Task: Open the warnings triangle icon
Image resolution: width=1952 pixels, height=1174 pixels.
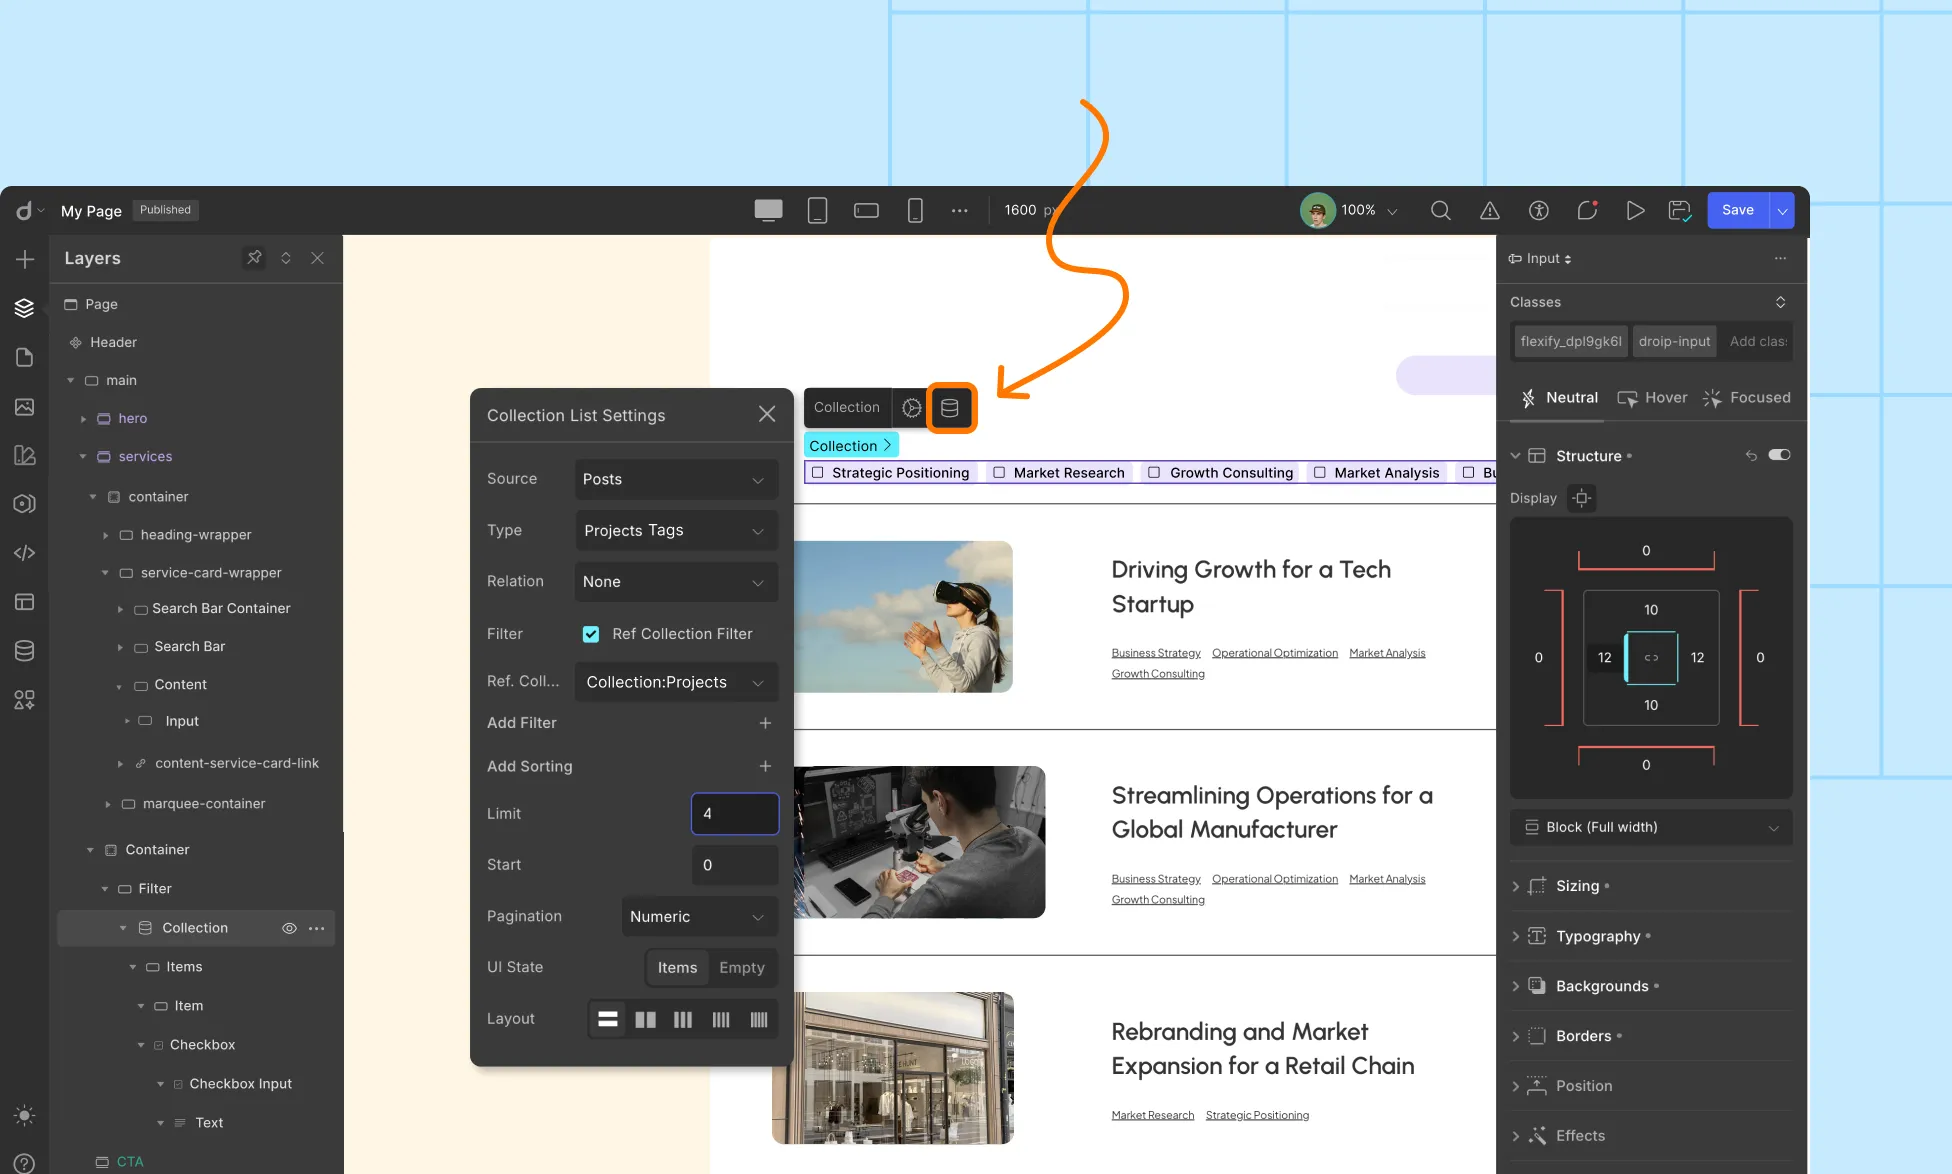Action: 1490,210
